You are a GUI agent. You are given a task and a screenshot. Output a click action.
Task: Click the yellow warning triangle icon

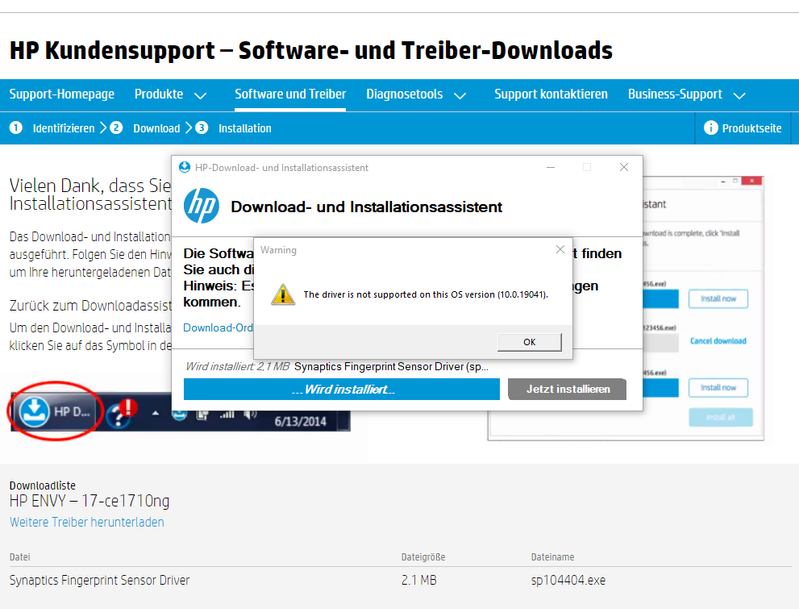point(283,294)
